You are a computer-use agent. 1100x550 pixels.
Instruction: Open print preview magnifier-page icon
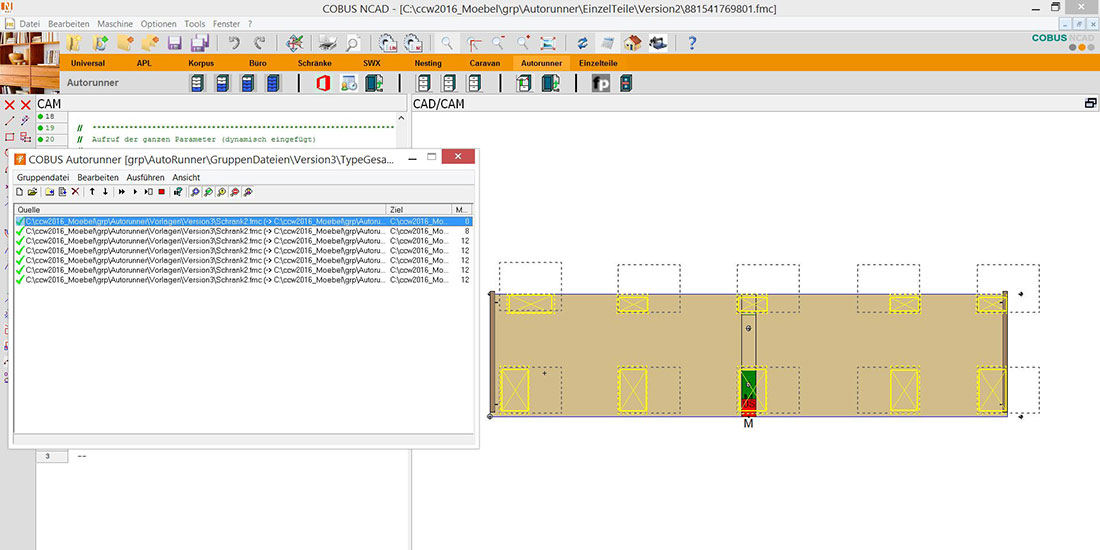click(x=352, y=43)
